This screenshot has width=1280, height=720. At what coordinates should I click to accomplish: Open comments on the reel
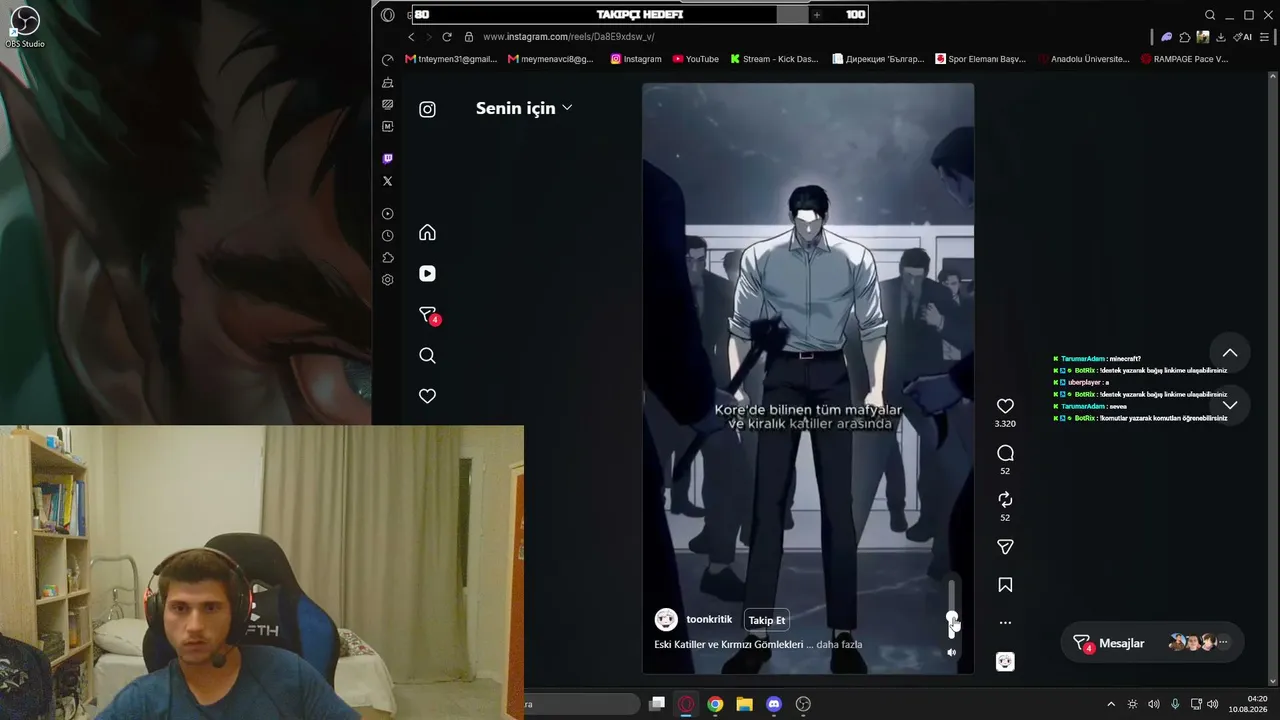pyautogui.click(x=1005, y=453)
